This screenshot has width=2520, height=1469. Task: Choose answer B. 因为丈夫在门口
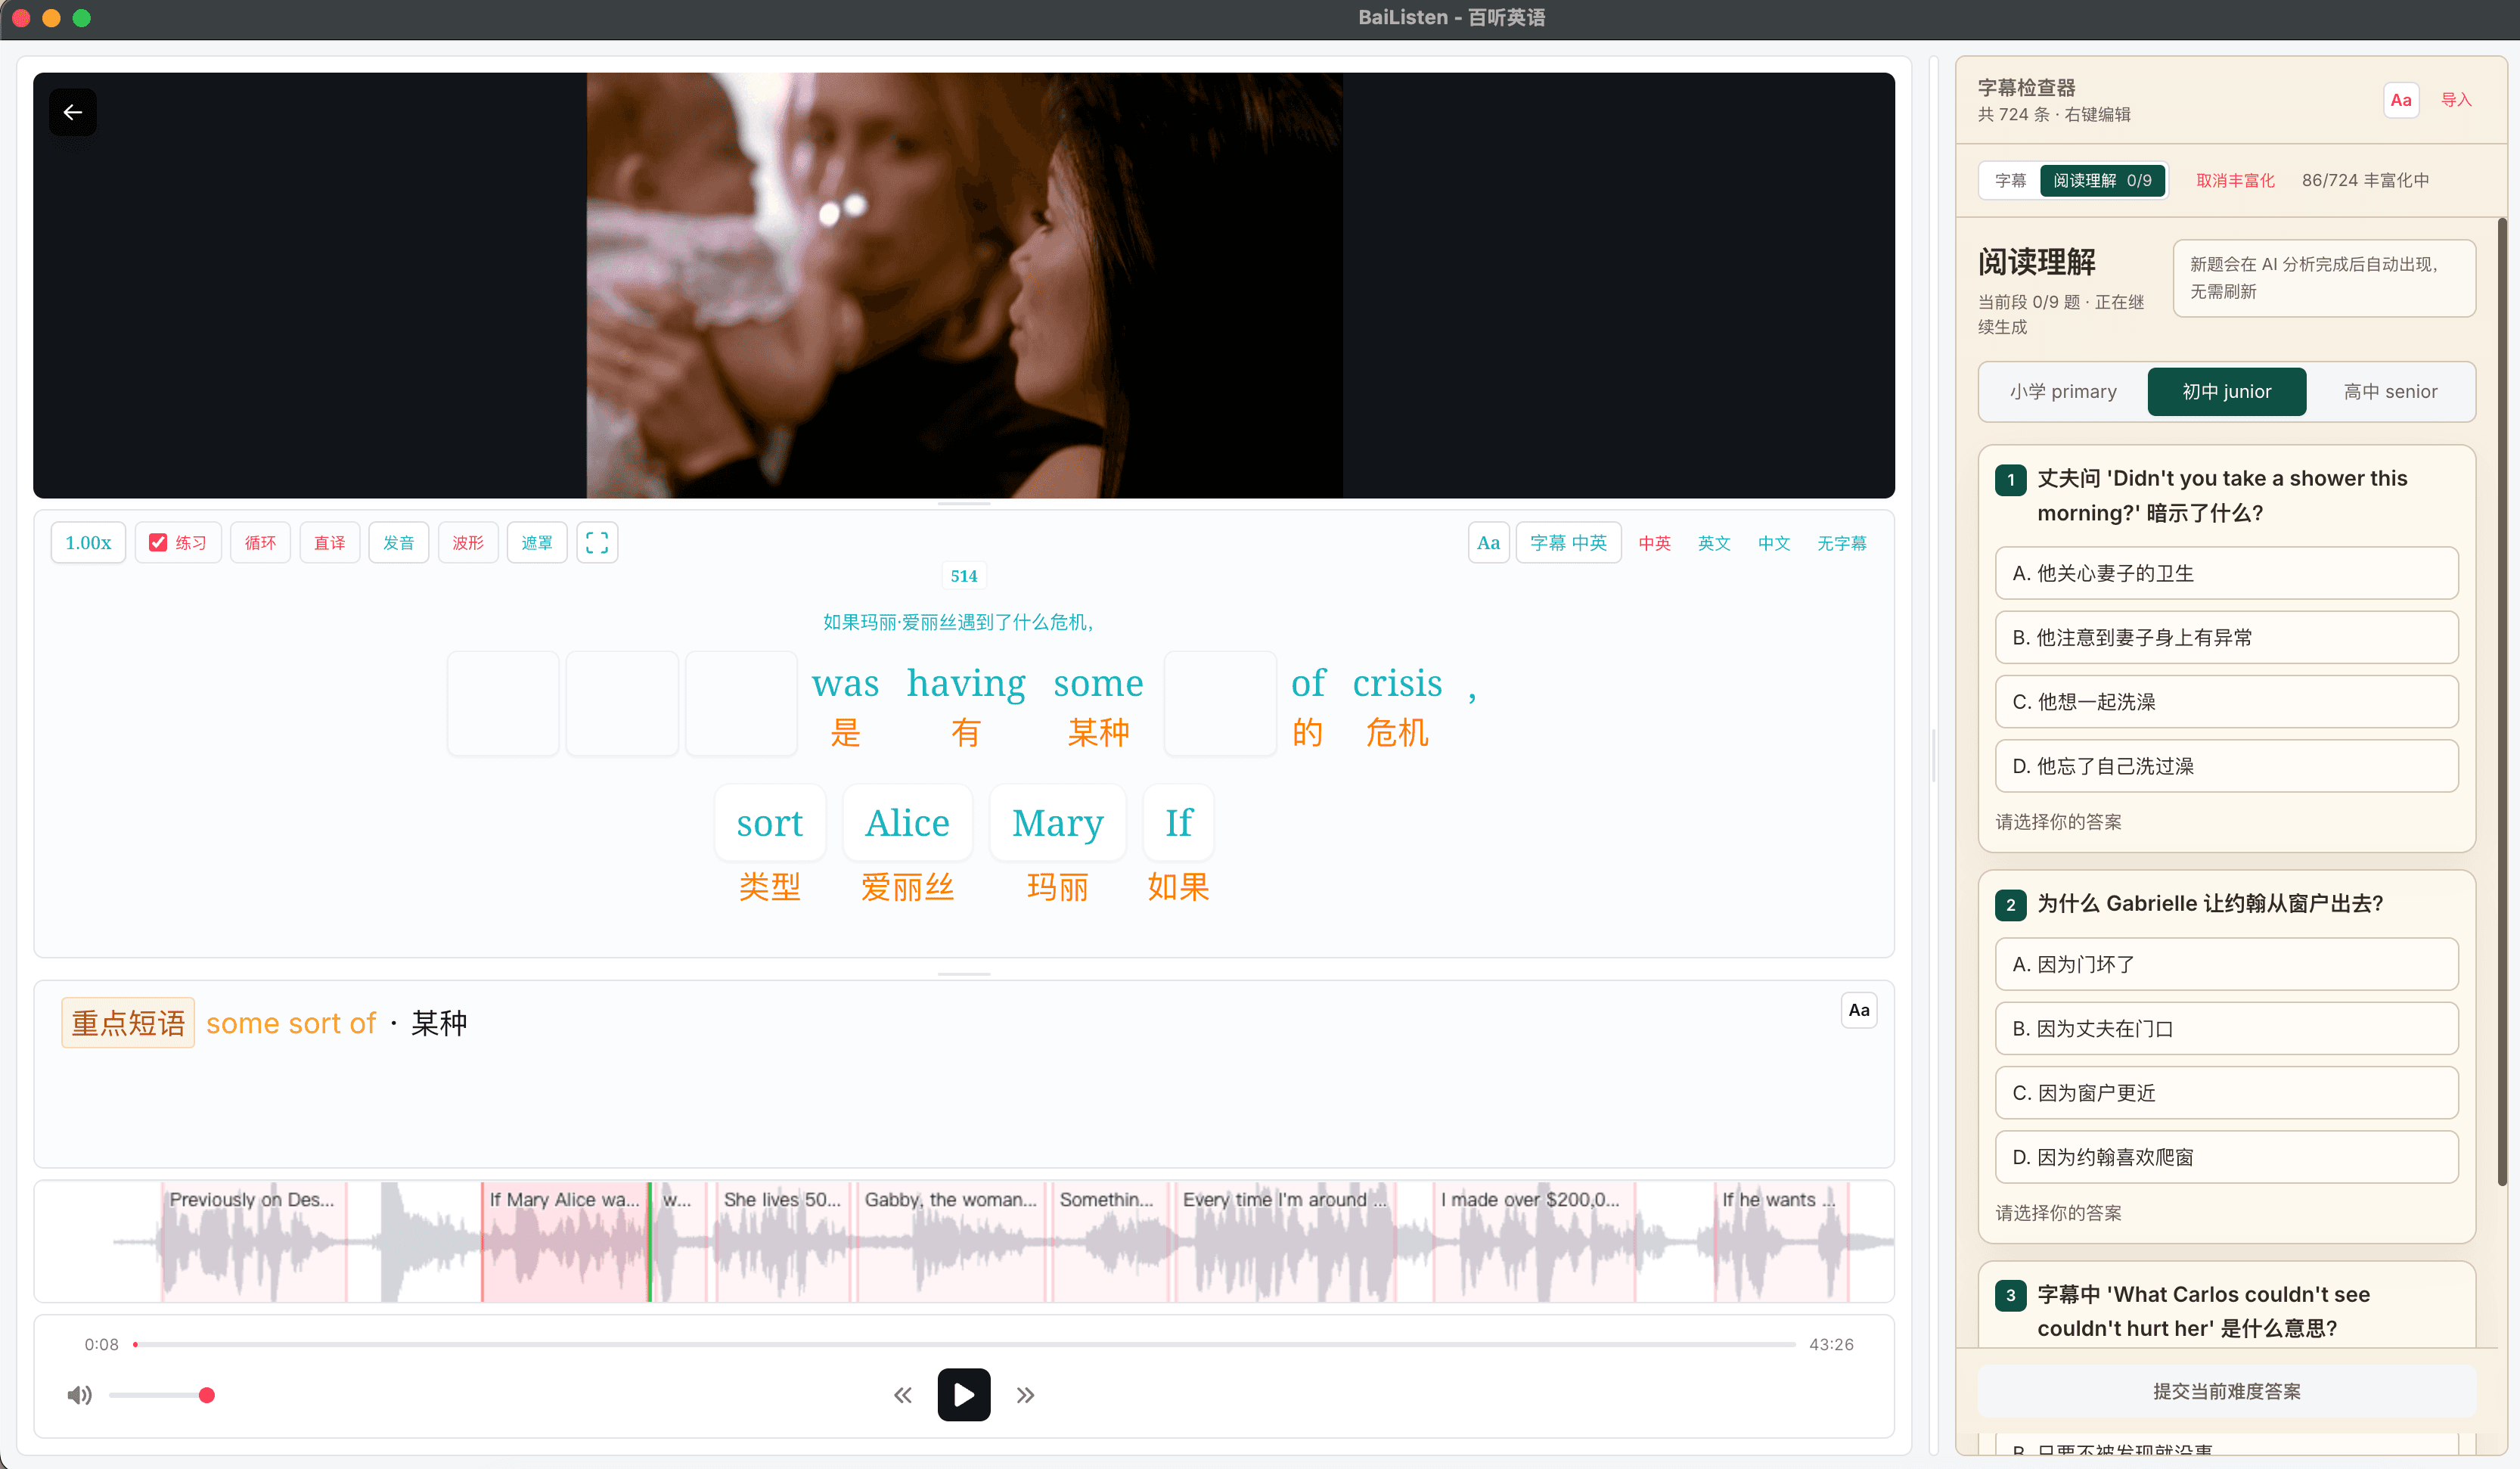2227,1029
